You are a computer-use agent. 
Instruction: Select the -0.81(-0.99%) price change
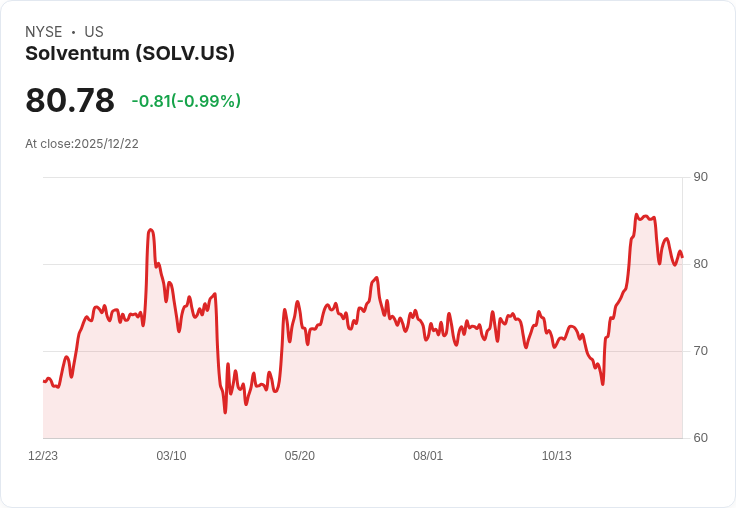186,101
